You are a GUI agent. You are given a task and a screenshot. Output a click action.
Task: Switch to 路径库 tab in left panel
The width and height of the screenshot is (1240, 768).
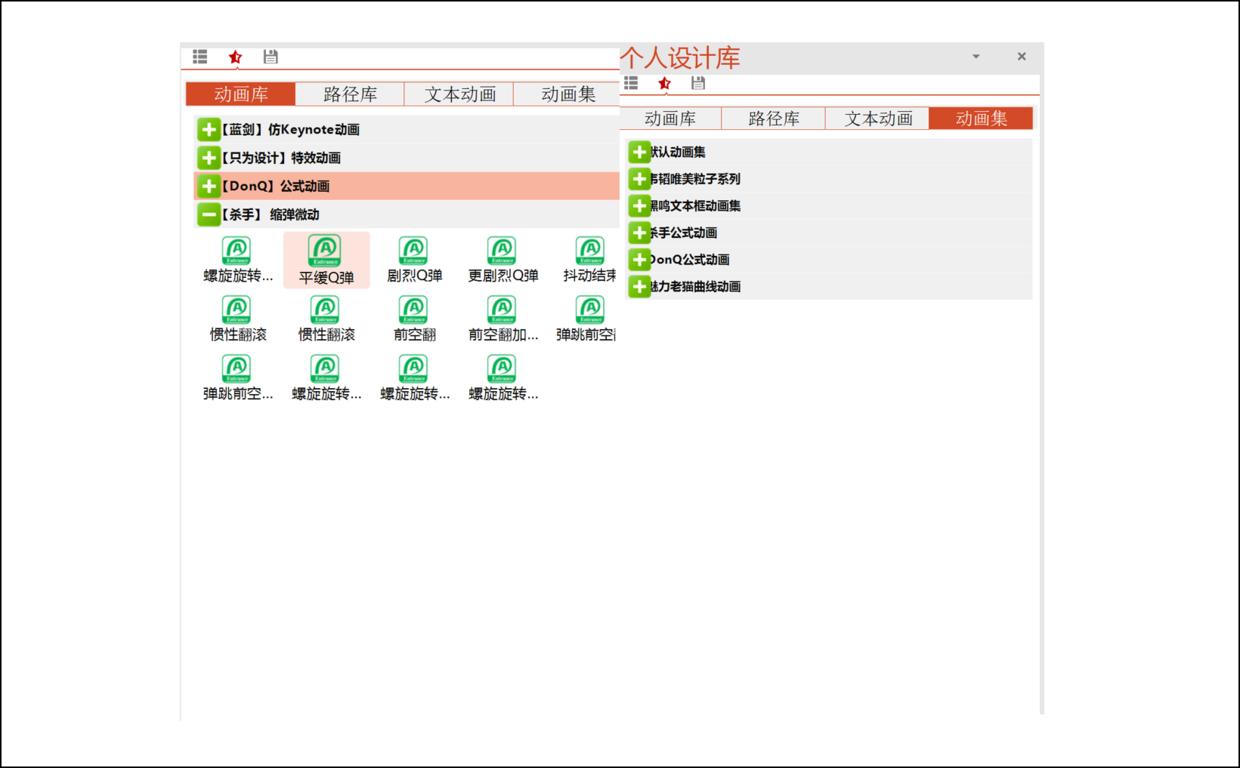click(350, 94)
